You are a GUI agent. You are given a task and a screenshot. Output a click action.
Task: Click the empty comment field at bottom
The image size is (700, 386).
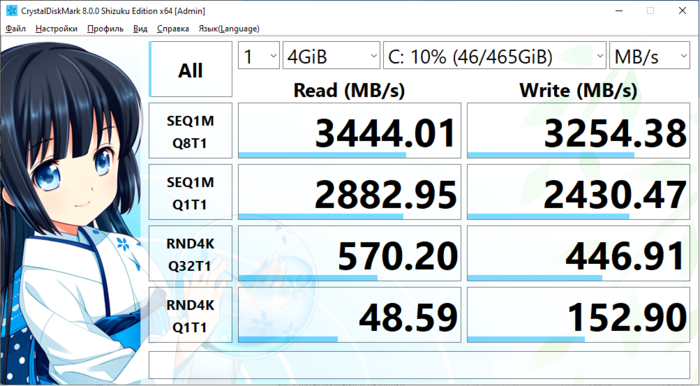coord(419,365)
